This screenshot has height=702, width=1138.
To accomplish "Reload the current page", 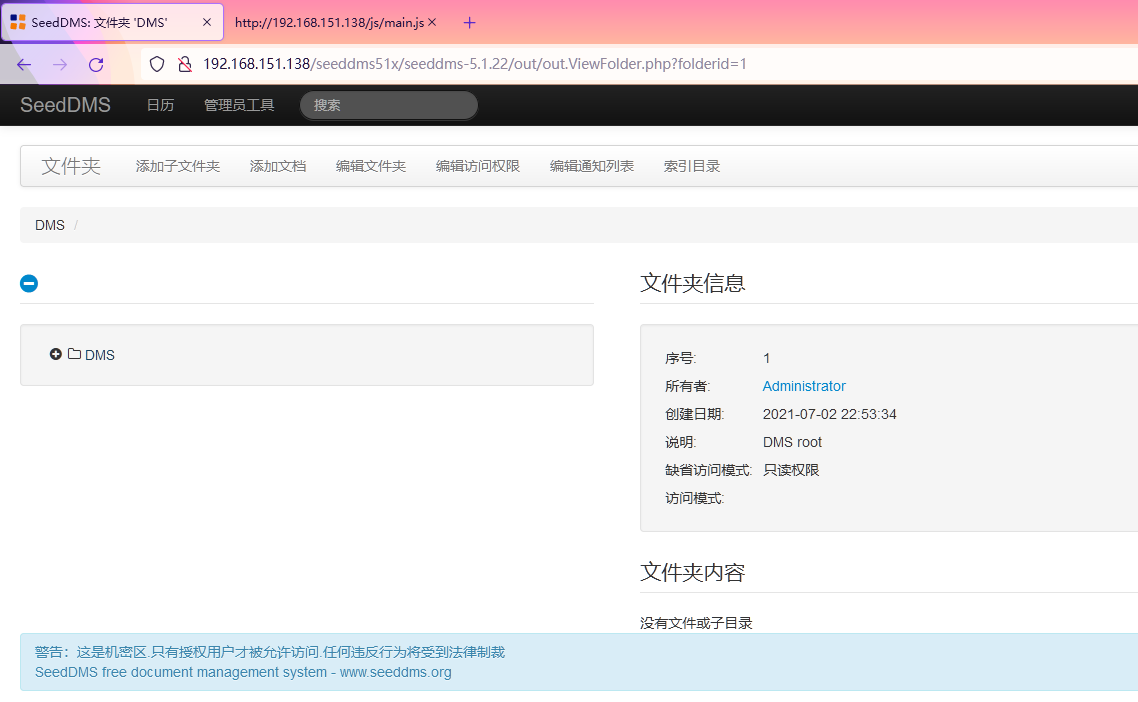I will (96, 64).
